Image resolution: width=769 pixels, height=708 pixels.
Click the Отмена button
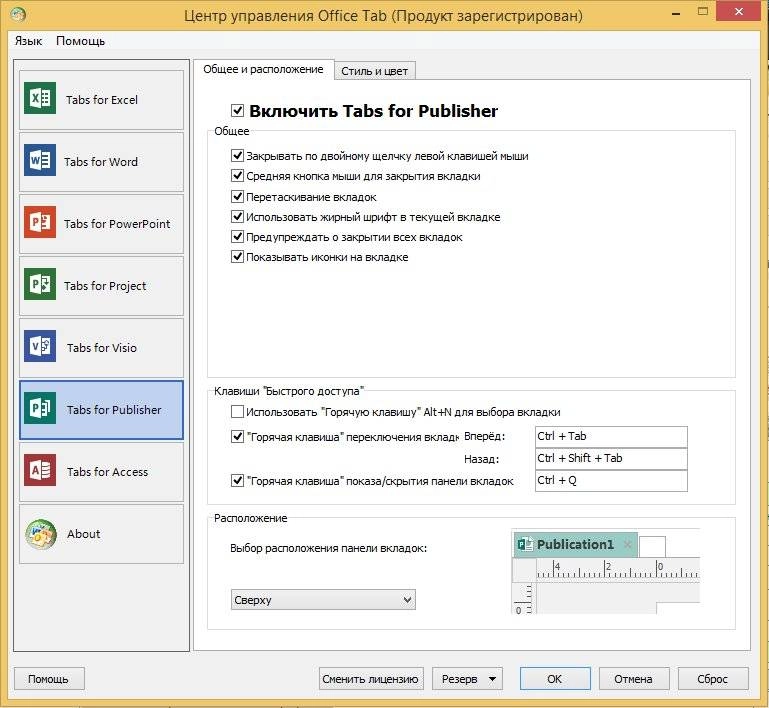(634, 679)
